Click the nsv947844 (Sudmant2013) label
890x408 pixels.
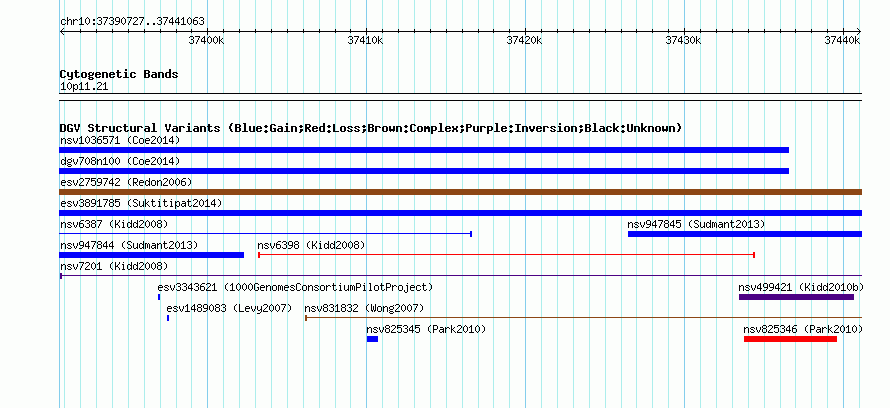point(129,245)
